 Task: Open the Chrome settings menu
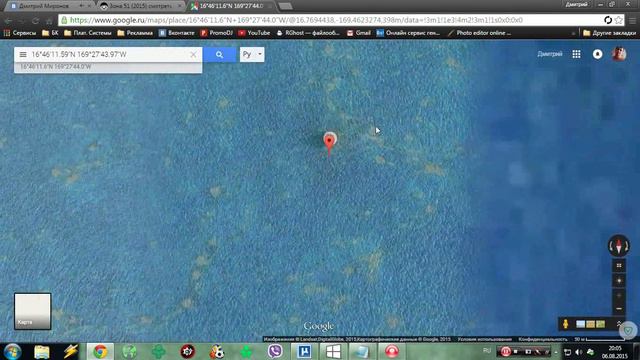[x=633, y=20]
